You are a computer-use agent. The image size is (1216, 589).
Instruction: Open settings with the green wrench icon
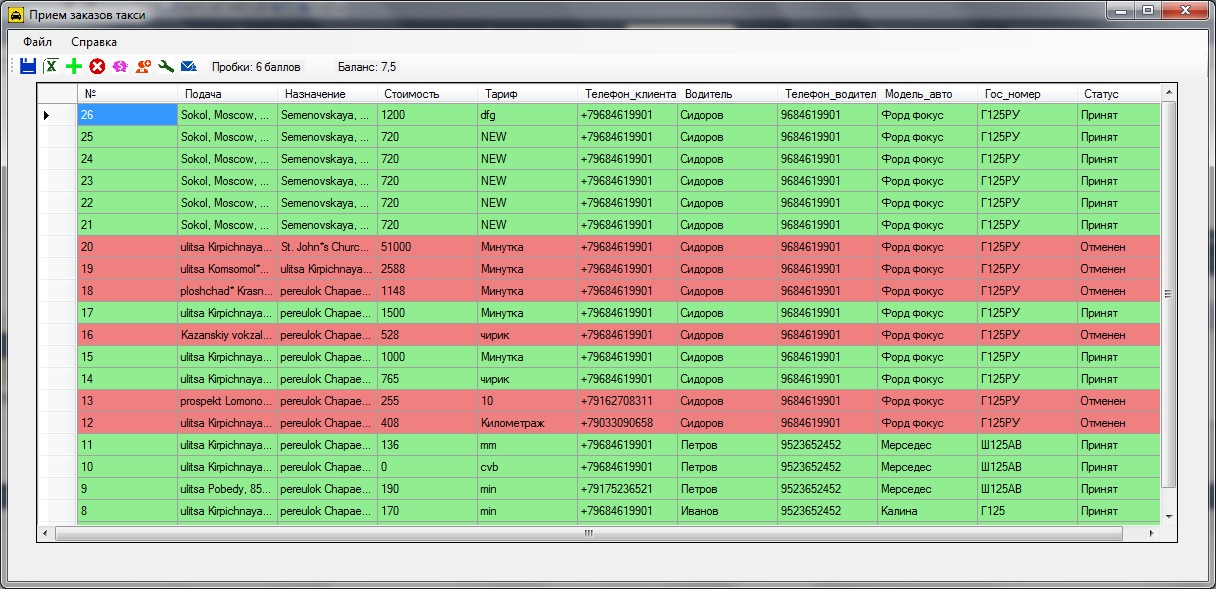tap(166, 66)
